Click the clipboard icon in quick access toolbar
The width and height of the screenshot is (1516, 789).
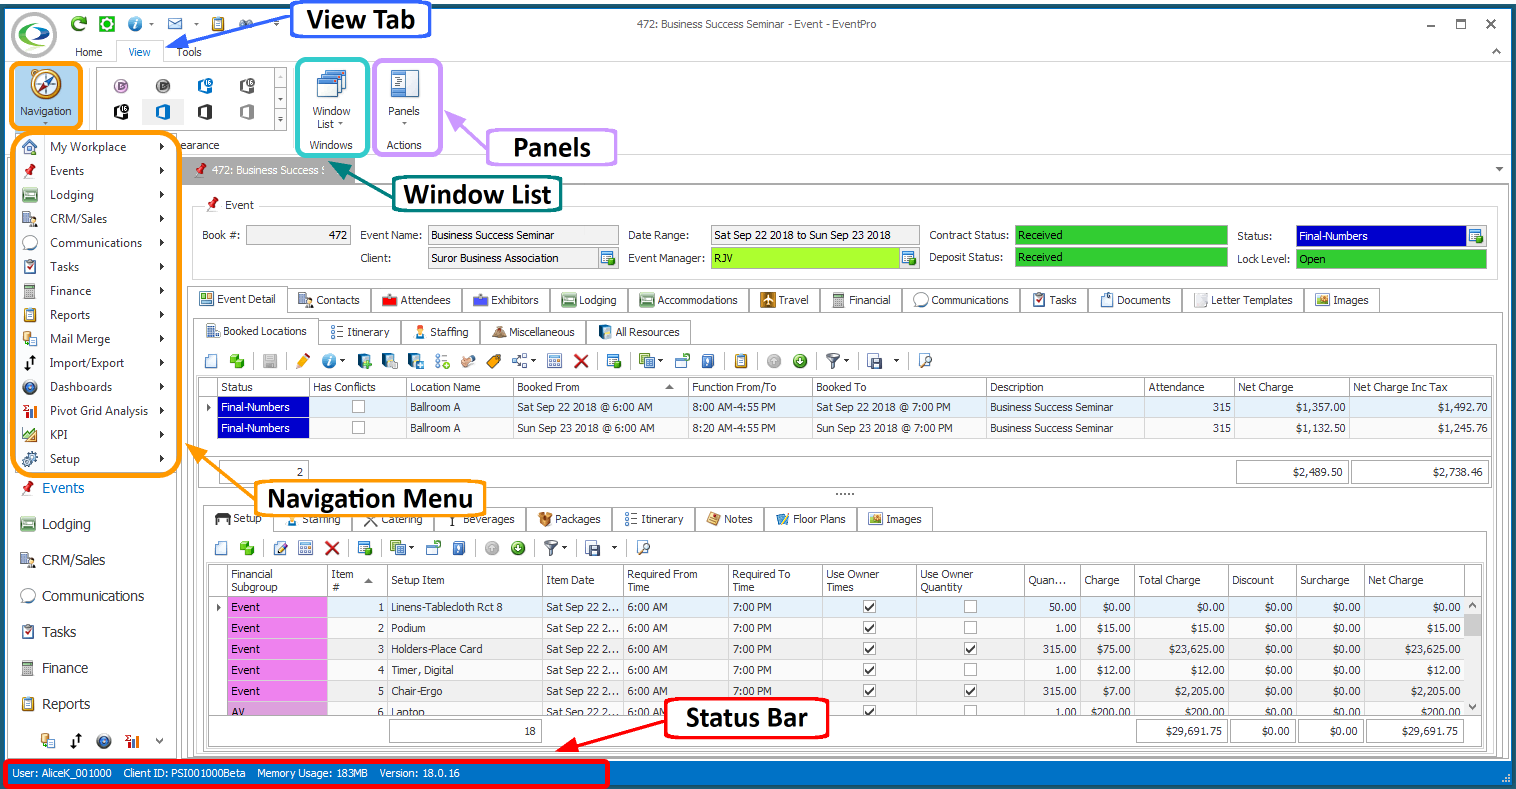click(218, 23)
